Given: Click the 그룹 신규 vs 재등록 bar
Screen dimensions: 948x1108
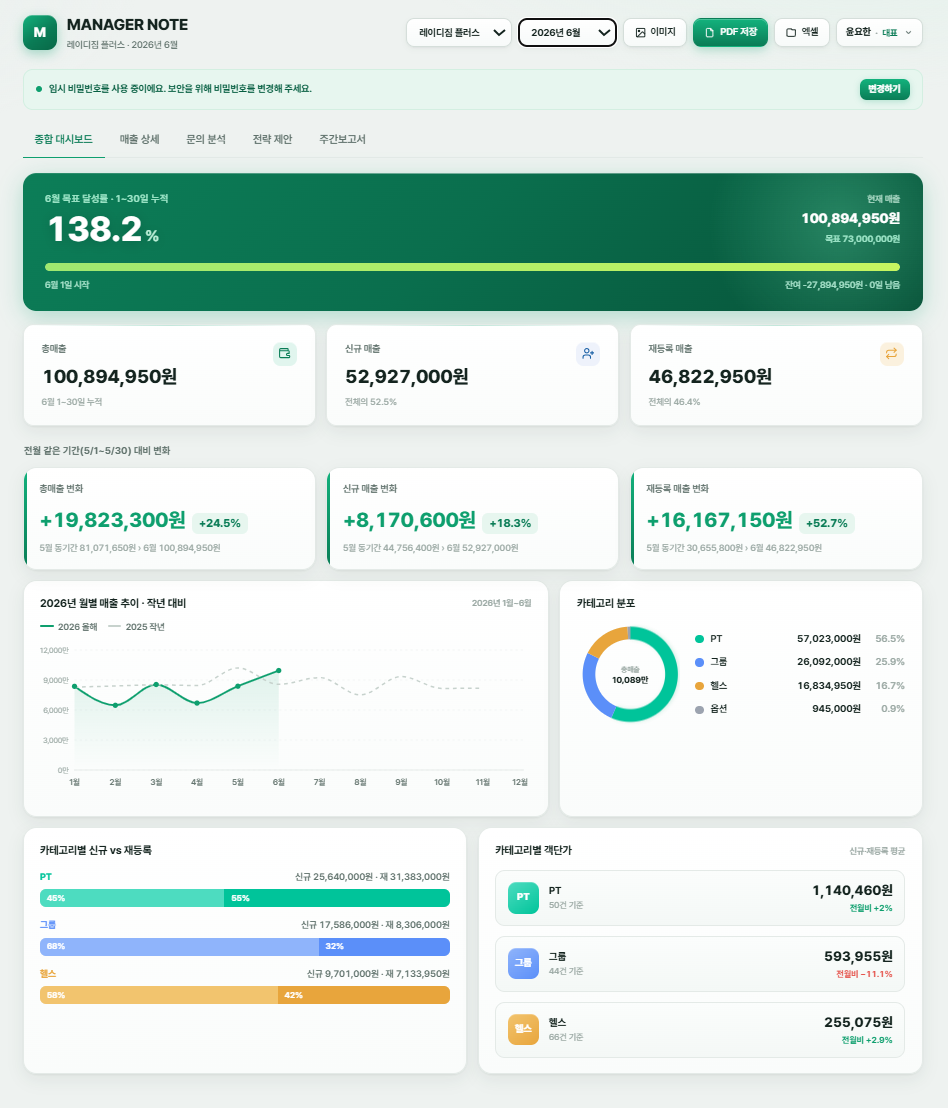Looking at the screenshot, I should tap(244, 946).
